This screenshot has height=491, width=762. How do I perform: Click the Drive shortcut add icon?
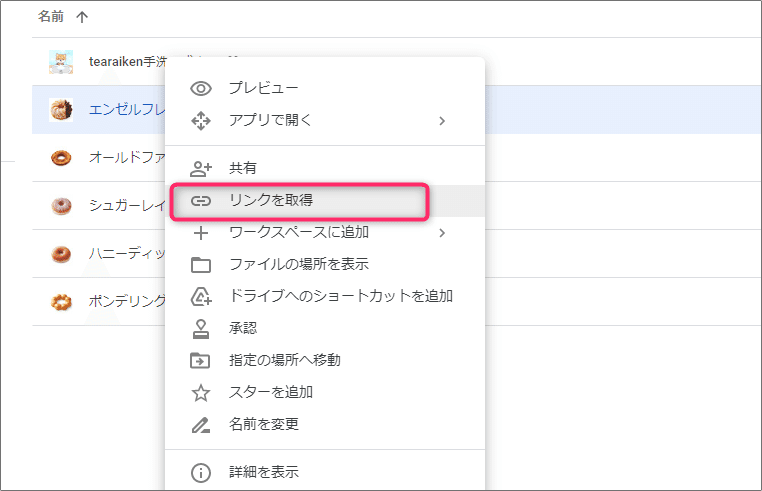click(201, 297)
